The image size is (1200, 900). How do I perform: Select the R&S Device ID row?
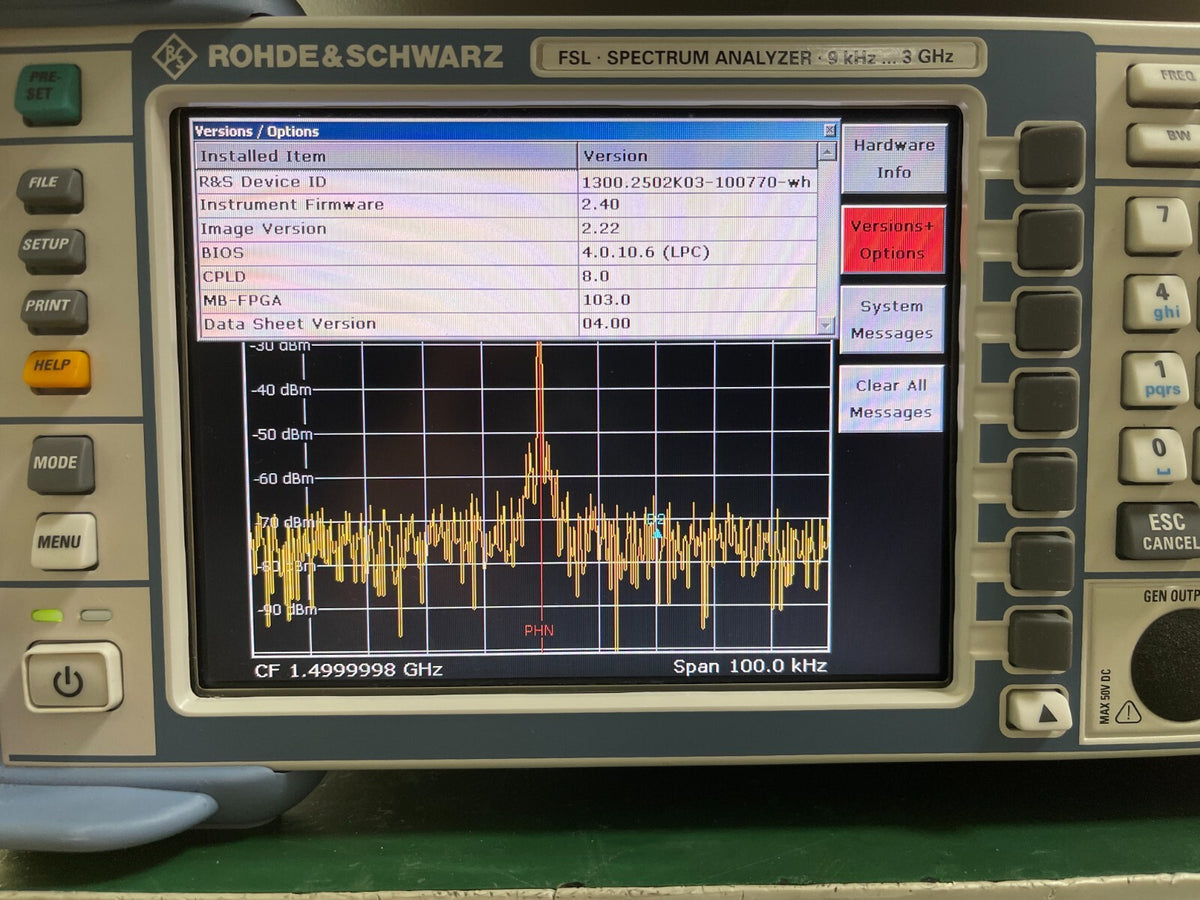click(507, 181)
